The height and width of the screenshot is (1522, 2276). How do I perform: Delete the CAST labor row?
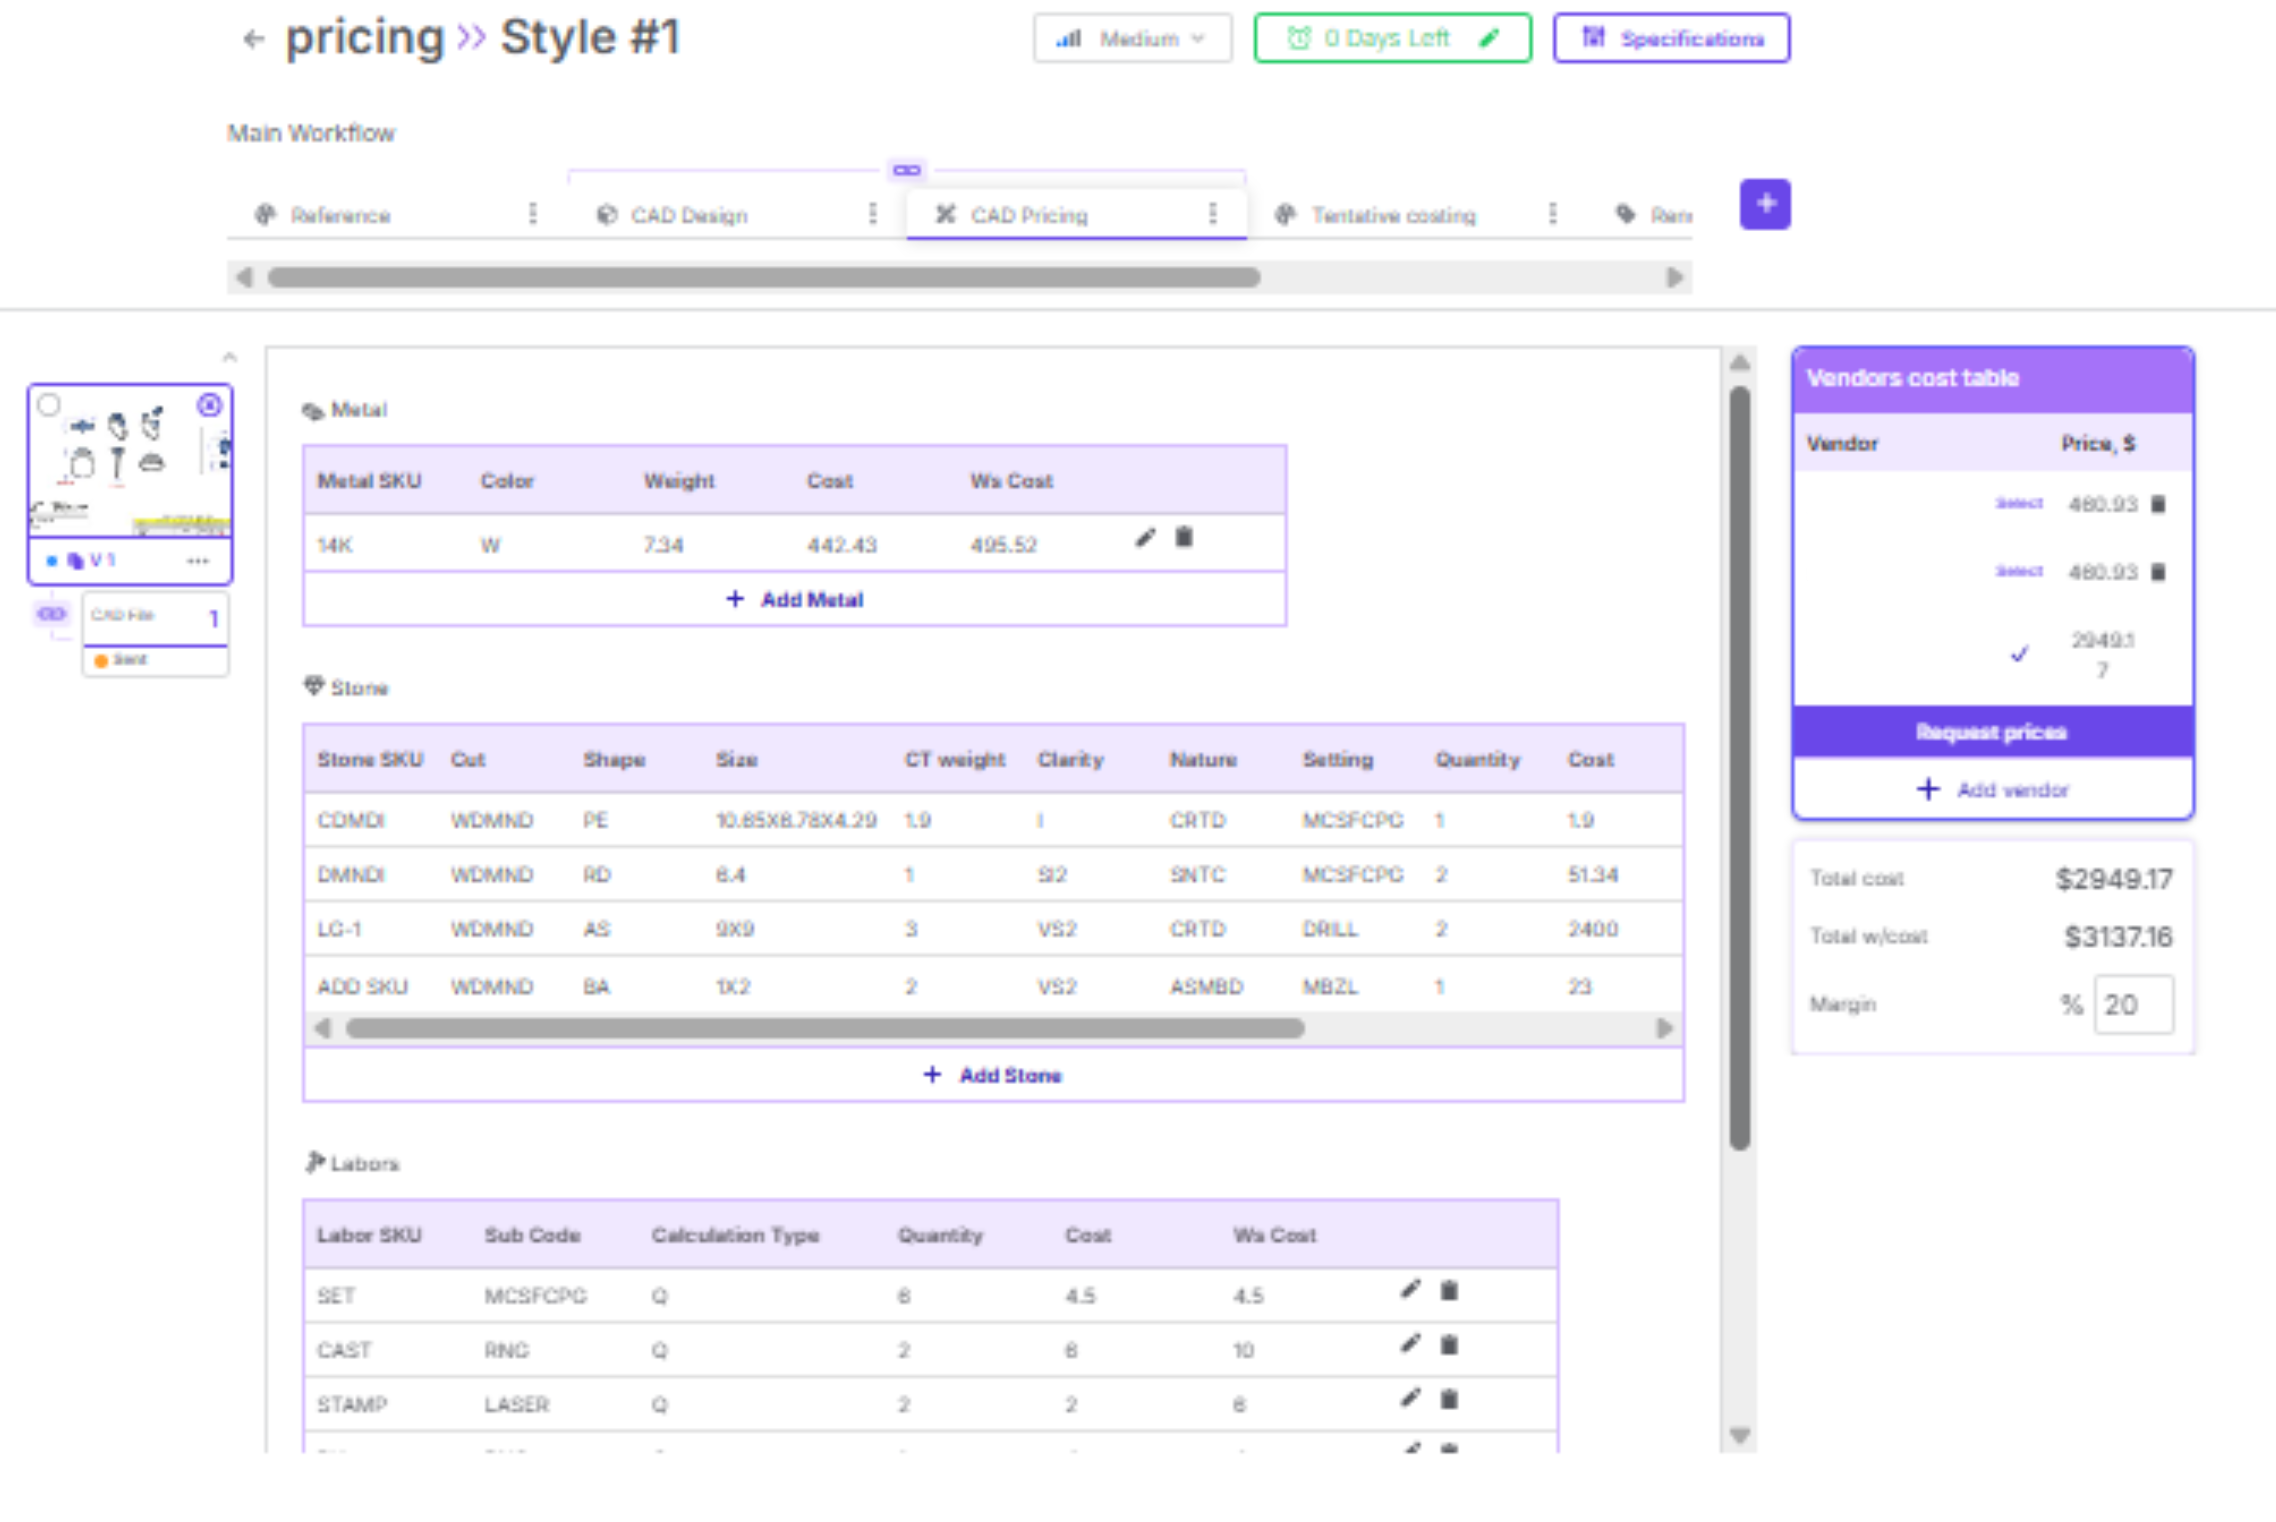pyautogui.click(x=1449, y=1345)
